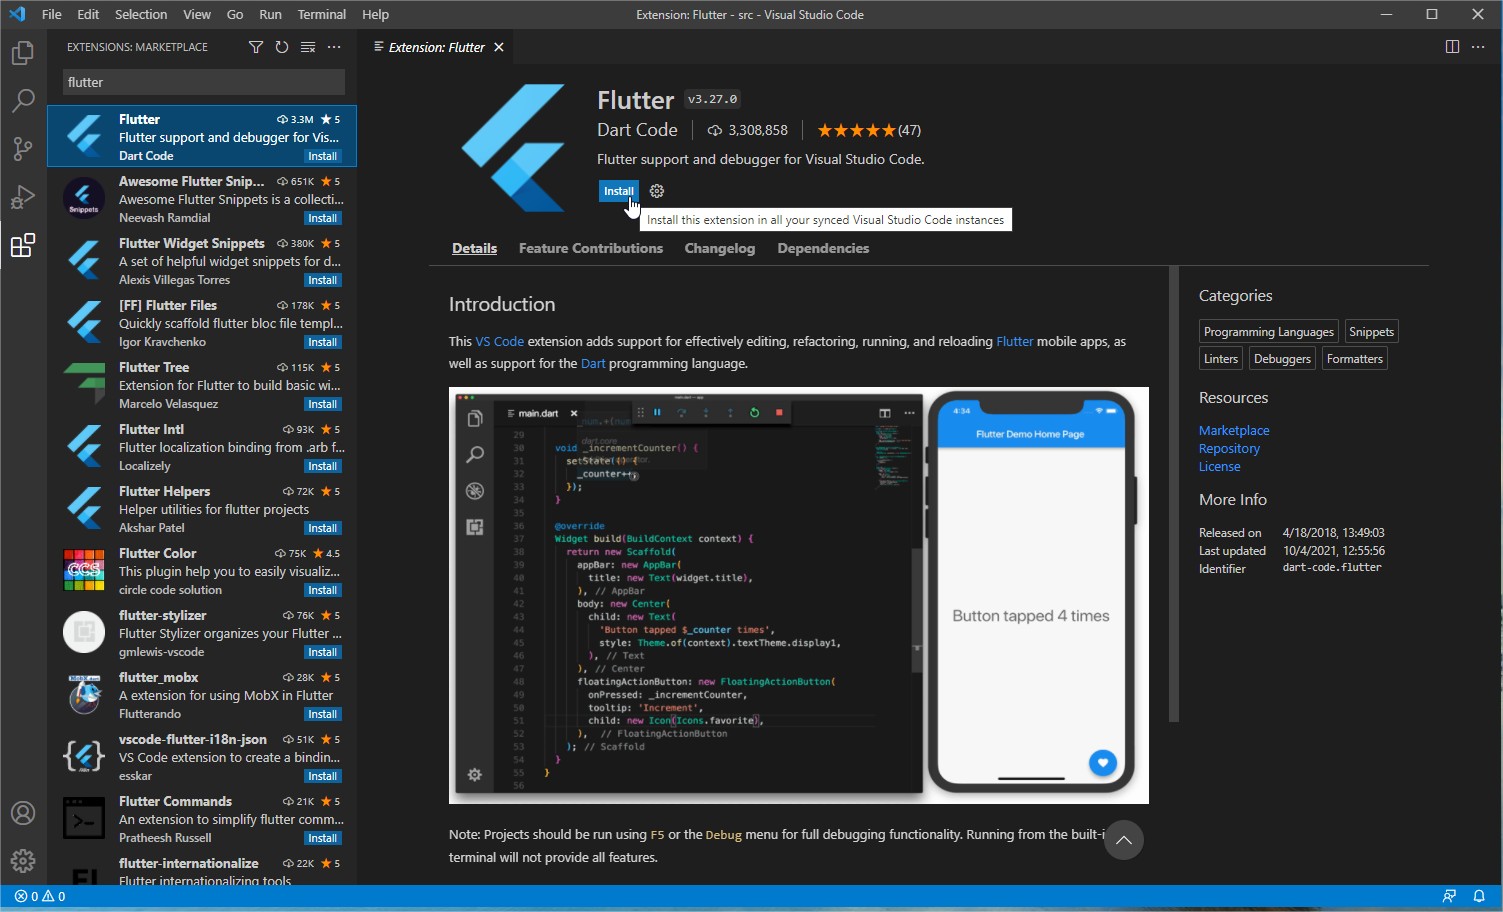1503x912 pixels.
Task: Click the large Flutter logo in details
Action: (x=513, y=148)
